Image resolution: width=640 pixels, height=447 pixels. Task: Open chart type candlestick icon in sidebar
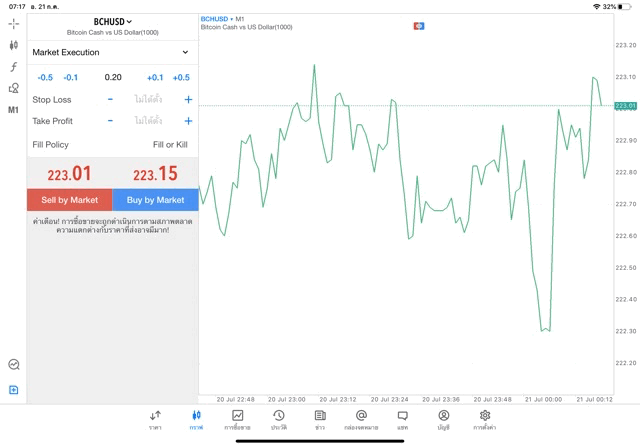click(13, 45)
